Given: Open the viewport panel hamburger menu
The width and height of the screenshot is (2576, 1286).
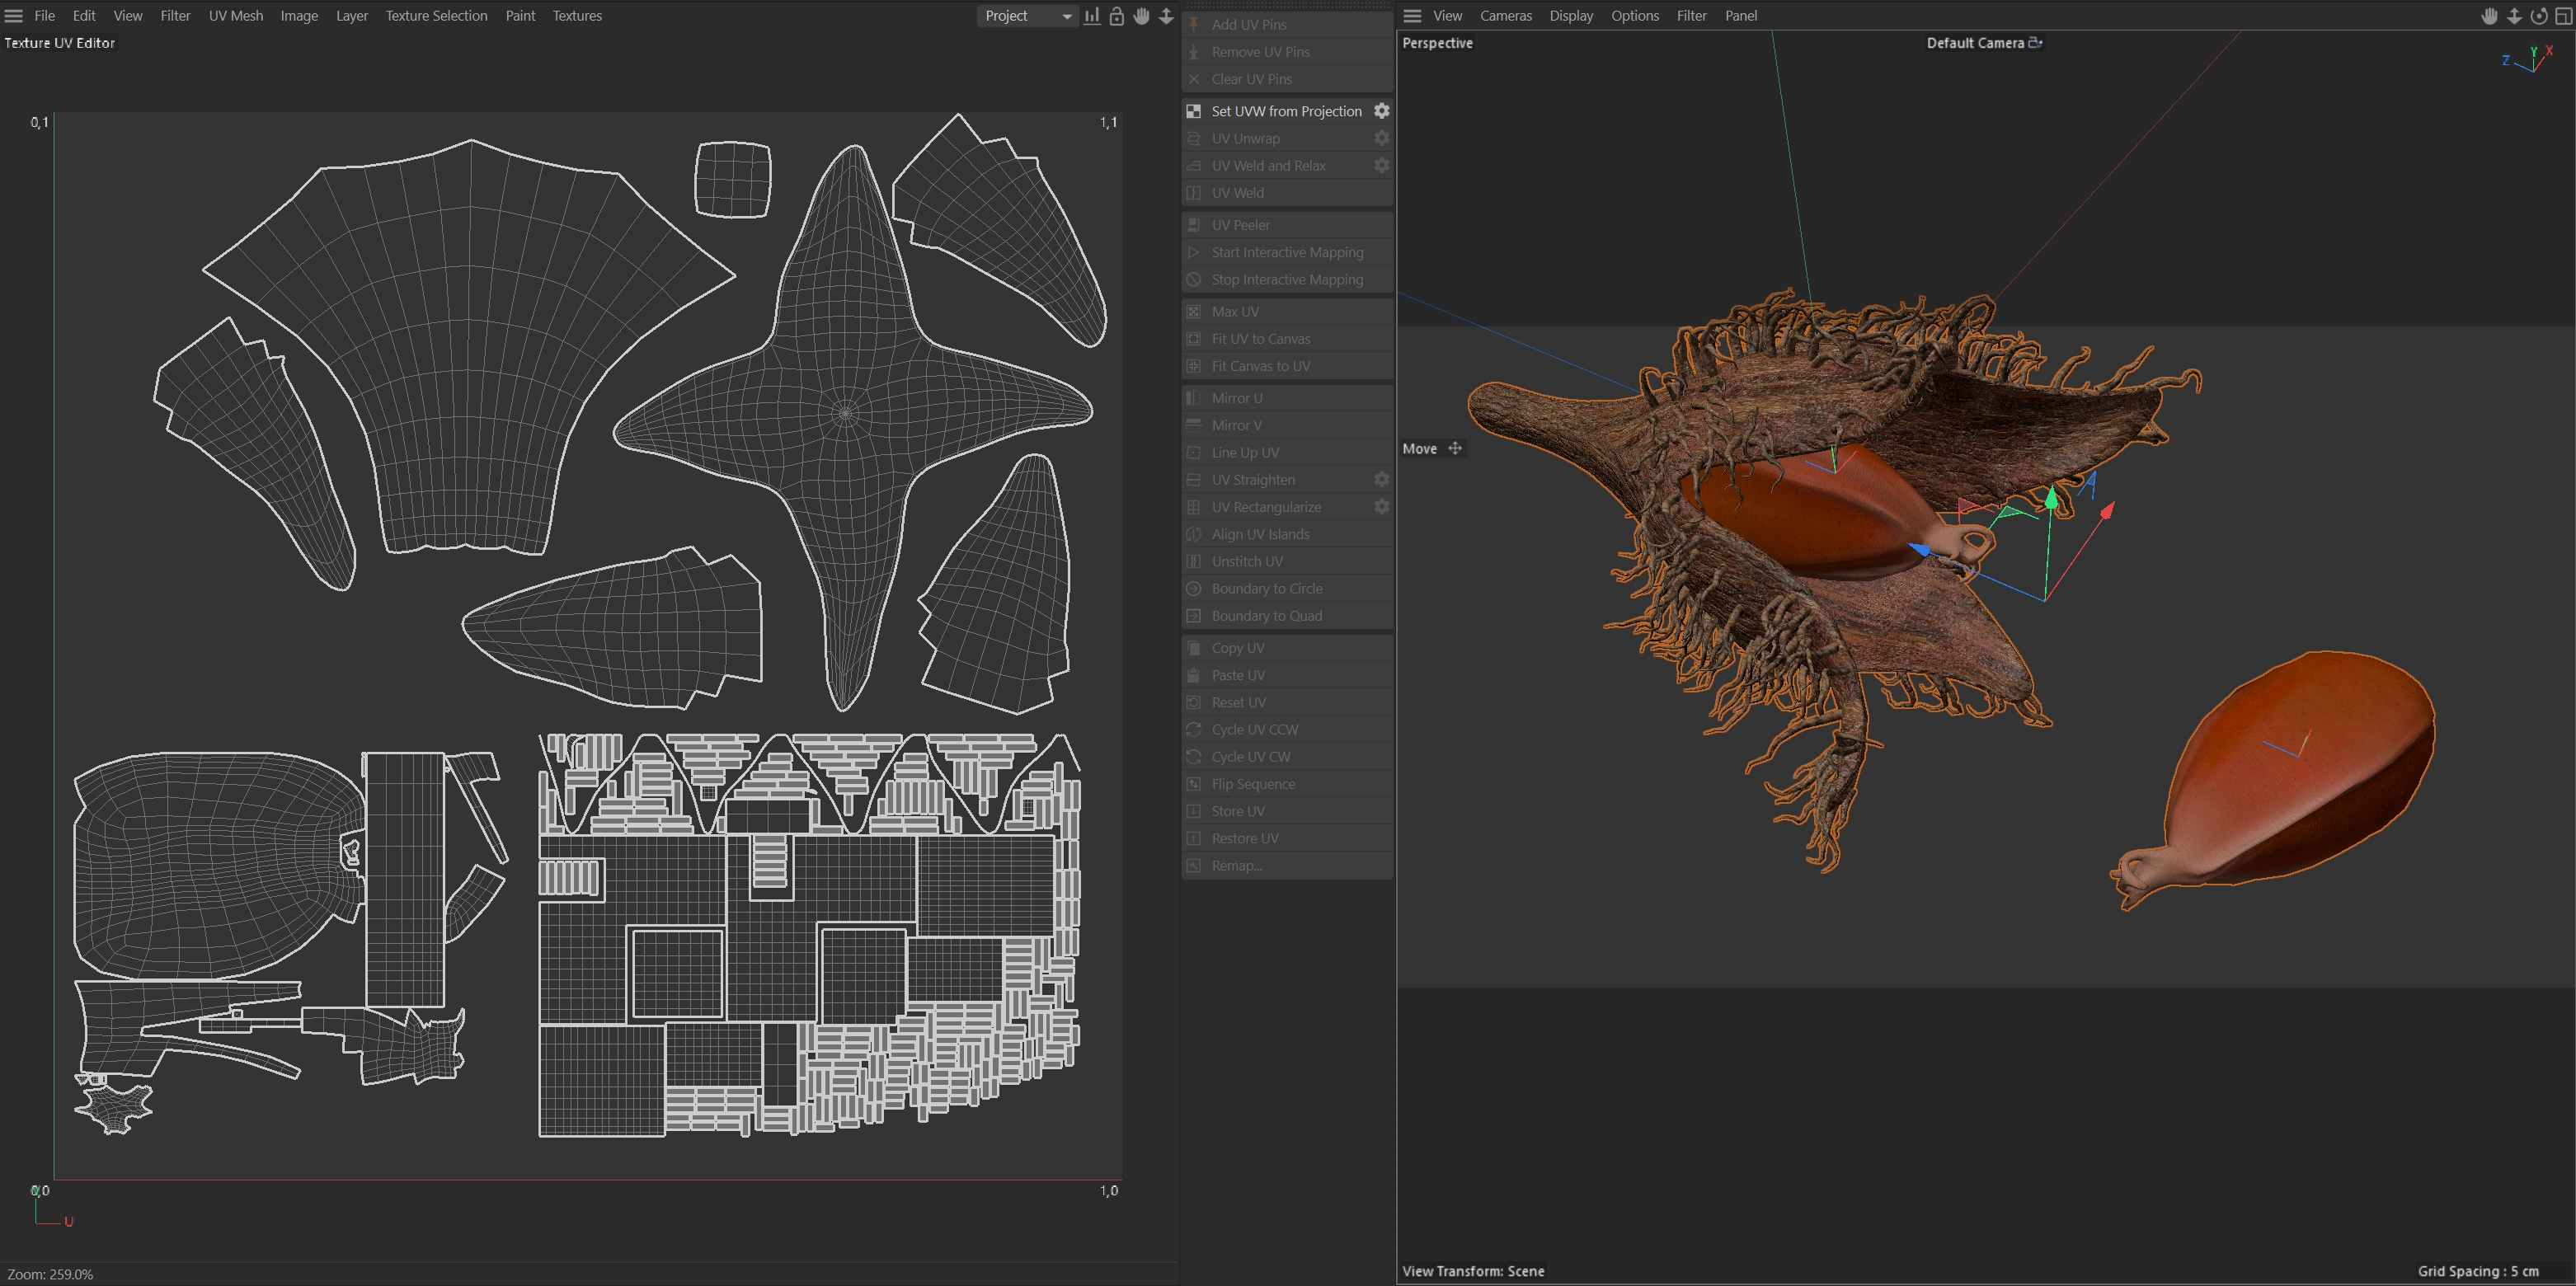Looking at the screenshot, I should click(1412, 16).
